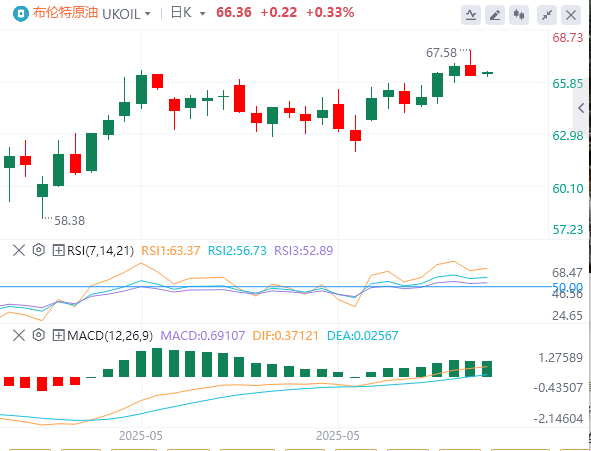
Task: Toggle the plus box beside RSI(7,14,21)
Action: pos(58,250)
